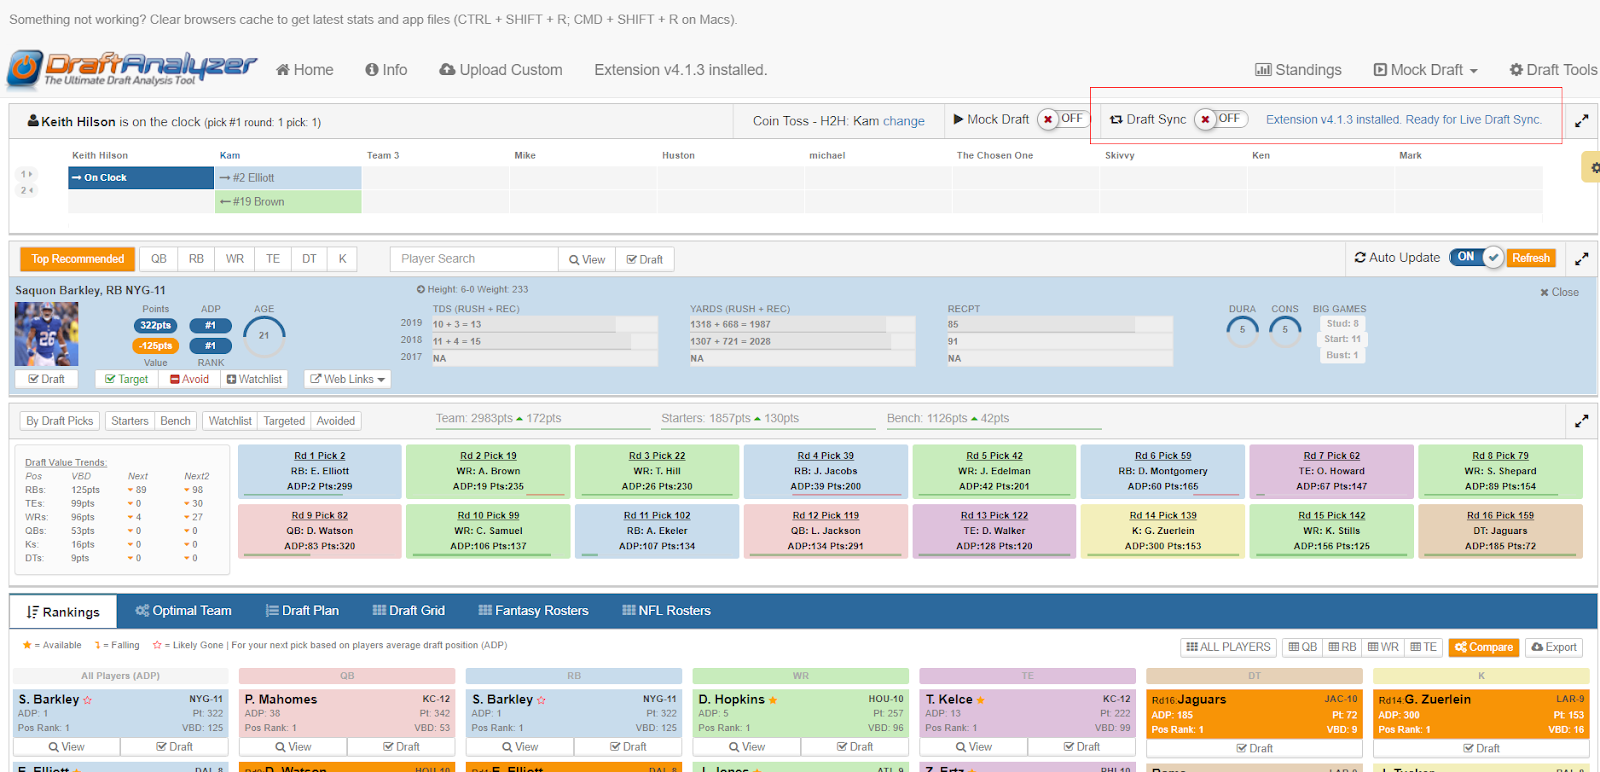Draft Saquon Barkley from detail panel
Image resolution: width=1600 pixels, height=772 pixels.
pyautogui.click(x=47, y=379)
